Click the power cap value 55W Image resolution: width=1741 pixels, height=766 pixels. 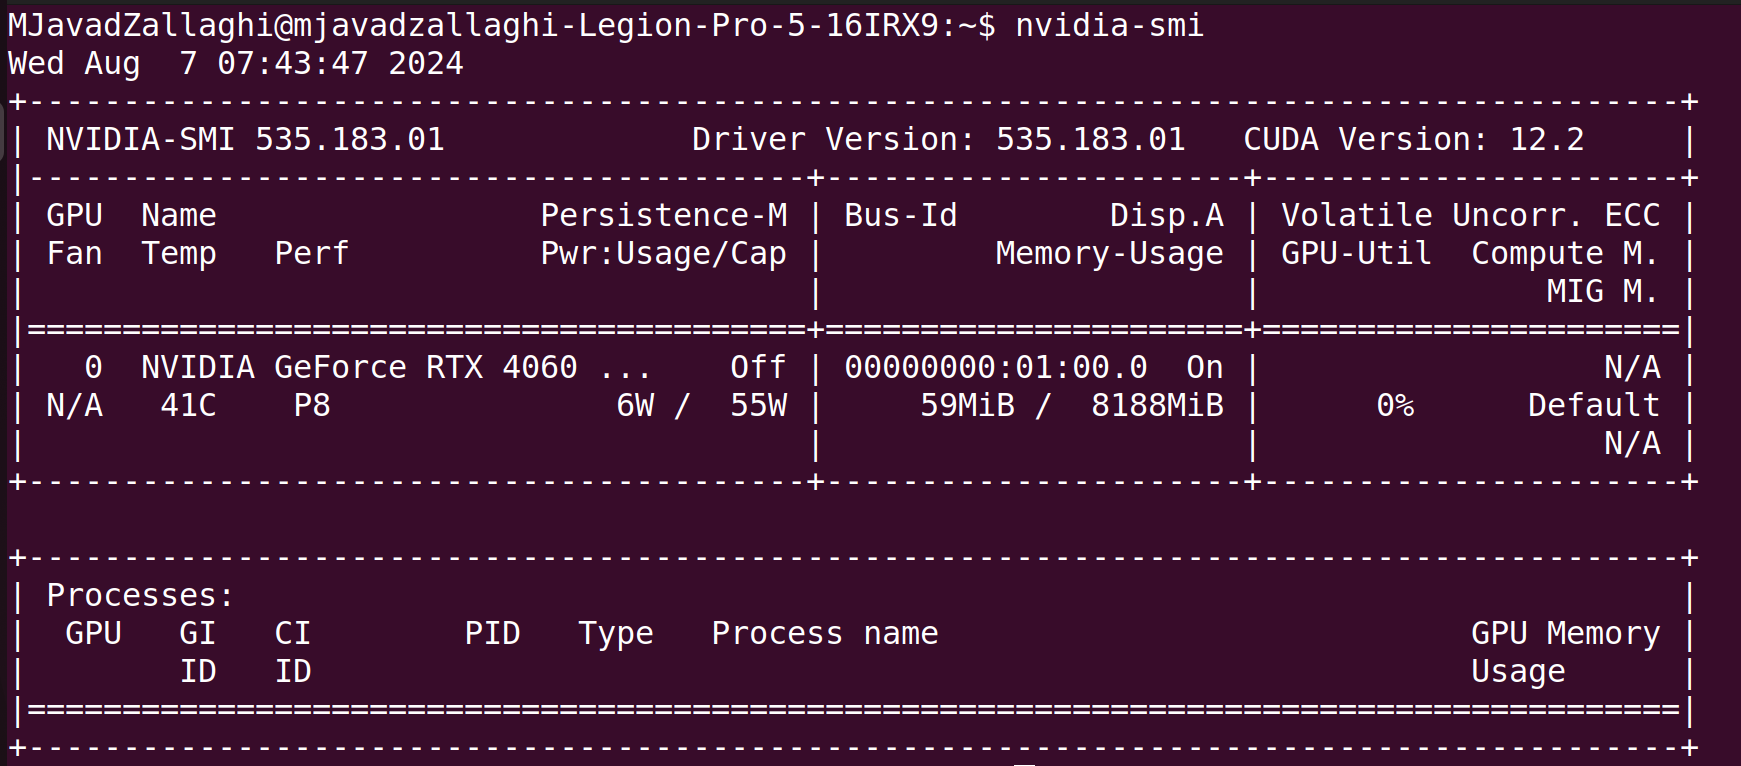(758, 405)
